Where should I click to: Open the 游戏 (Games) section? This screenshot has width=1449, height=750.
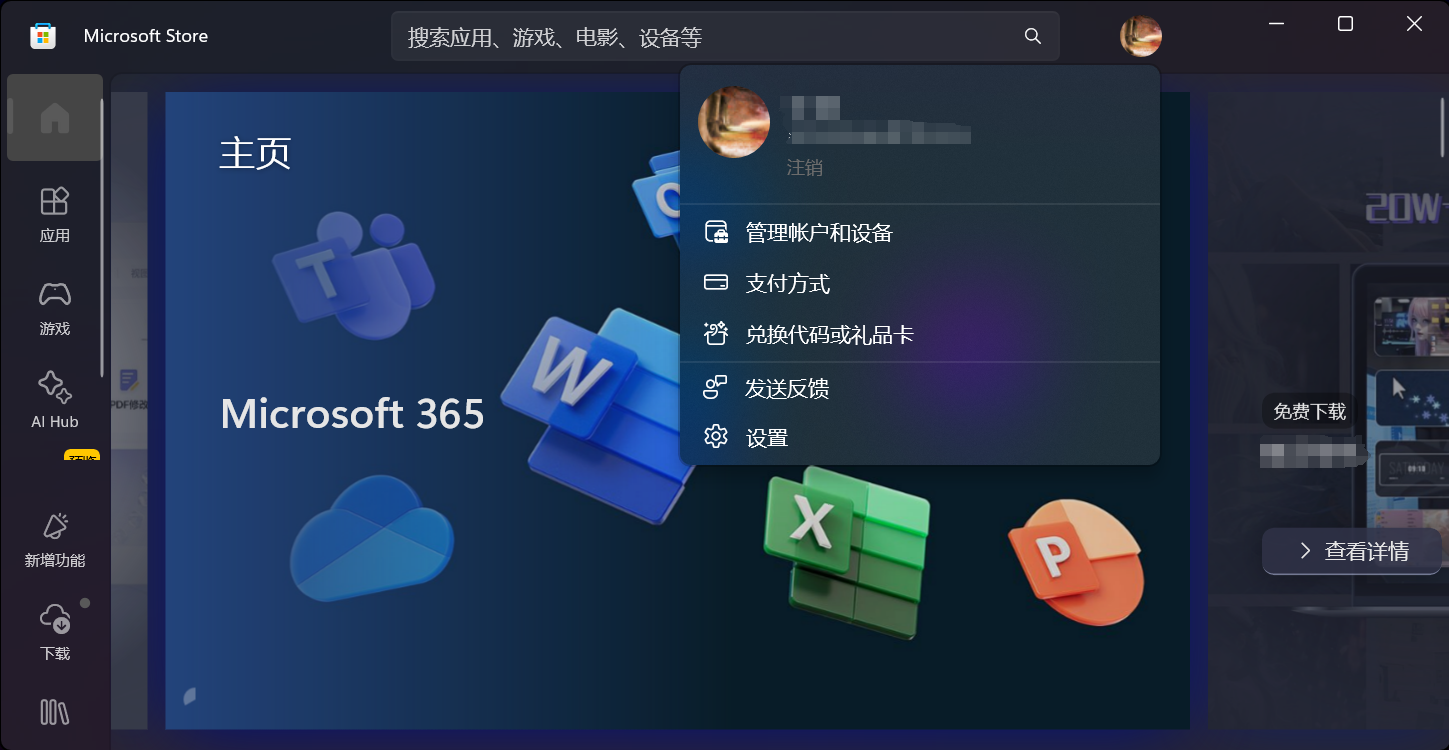pos(54,307)
